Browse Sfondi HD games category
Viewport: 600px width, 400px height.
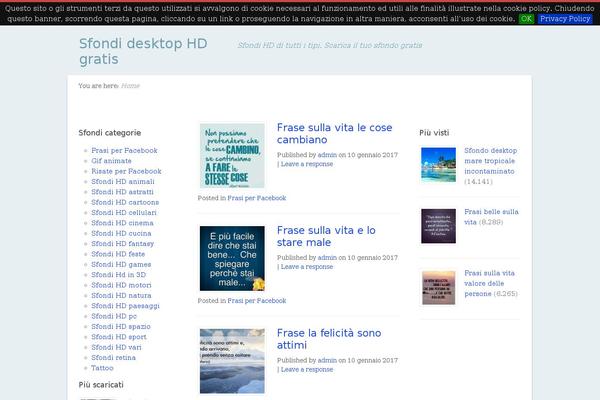coord(121,264)
